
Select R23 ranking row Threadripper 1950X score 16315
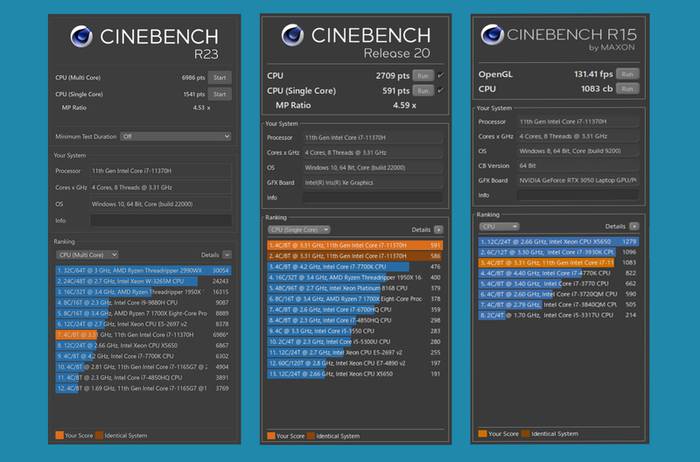click(x=143, y=292)
